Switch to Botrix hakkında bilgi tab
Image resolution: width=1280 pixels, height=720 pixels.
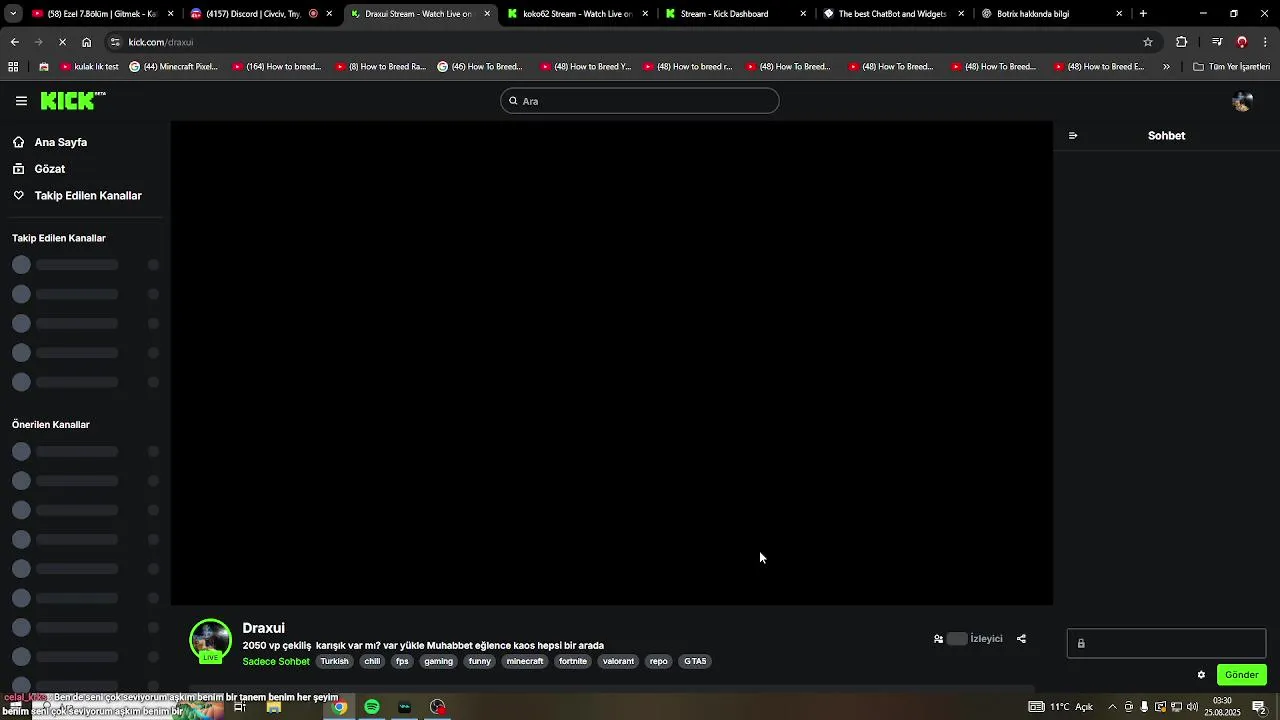point(1050,14)
